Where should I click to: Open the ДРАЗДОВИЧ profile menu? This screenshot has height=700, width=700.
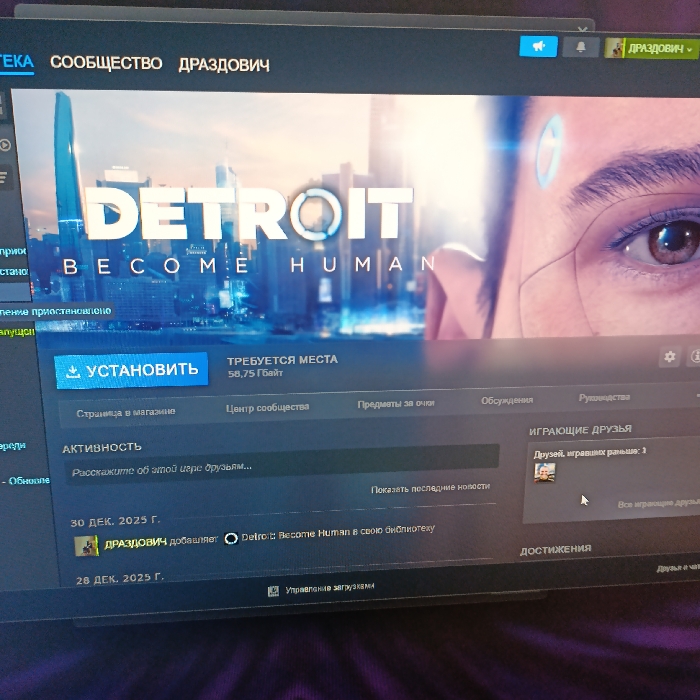click(x=224, y=65)
